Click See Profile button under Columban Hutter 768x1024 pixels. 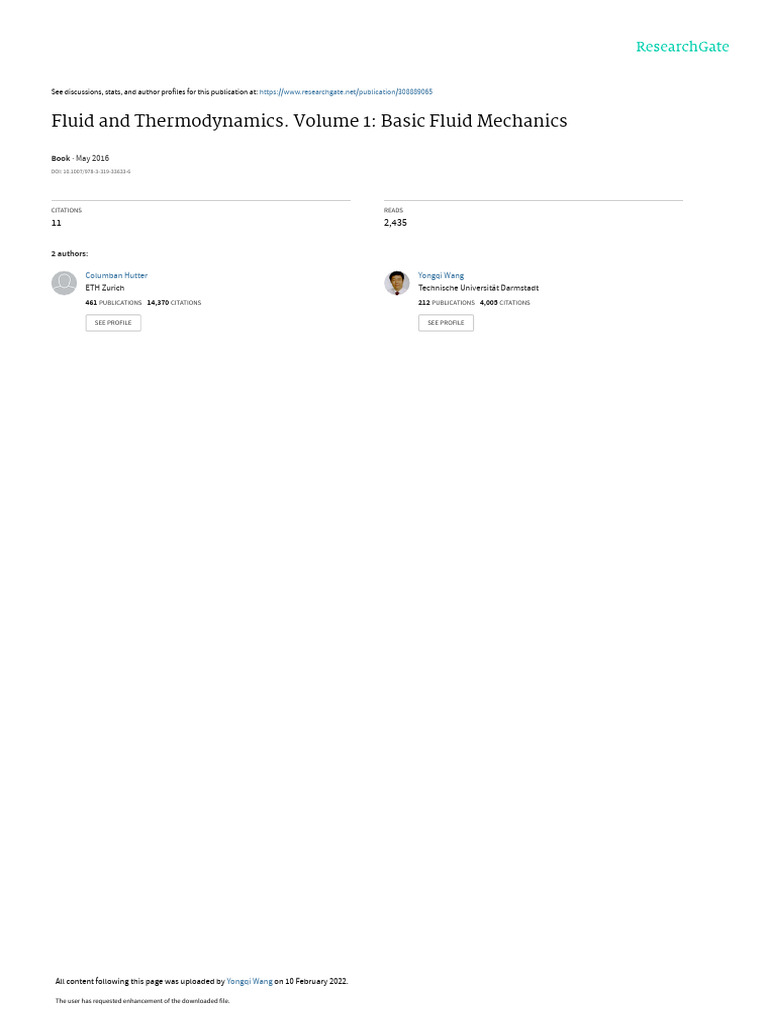pos(113,323)
